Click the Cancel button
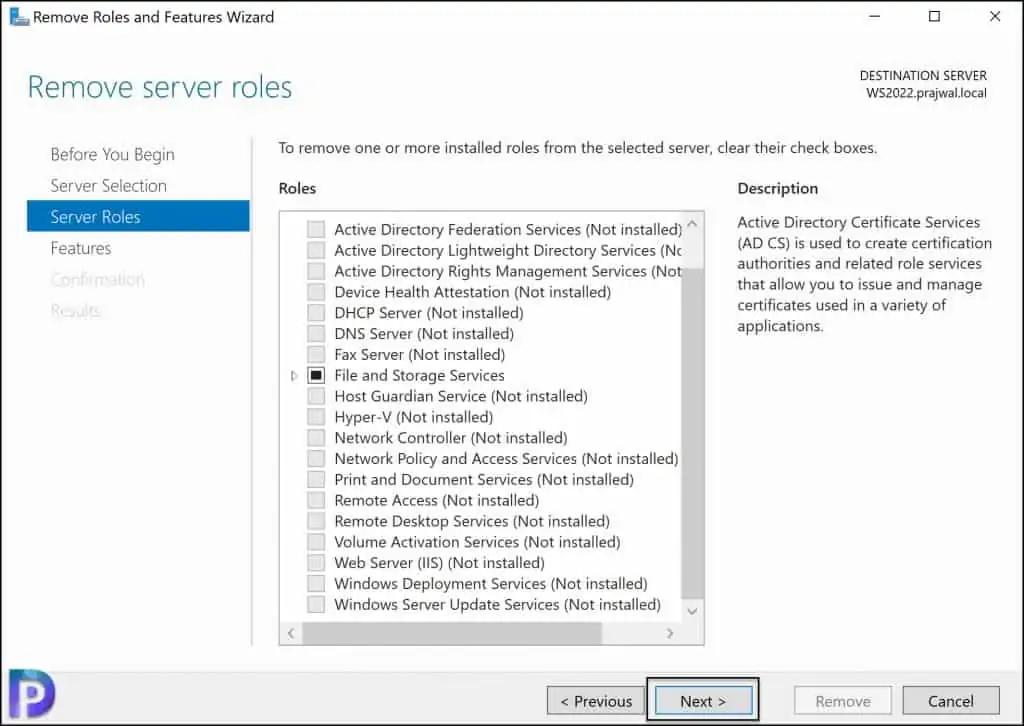This screenshot has width=1024, height=726. [951, 701]
